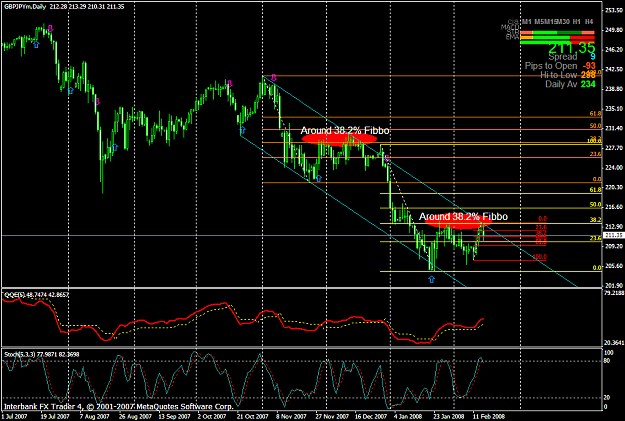625x421 pixels.
Task: Click the 253.50 price axis label
Action: 614,10
